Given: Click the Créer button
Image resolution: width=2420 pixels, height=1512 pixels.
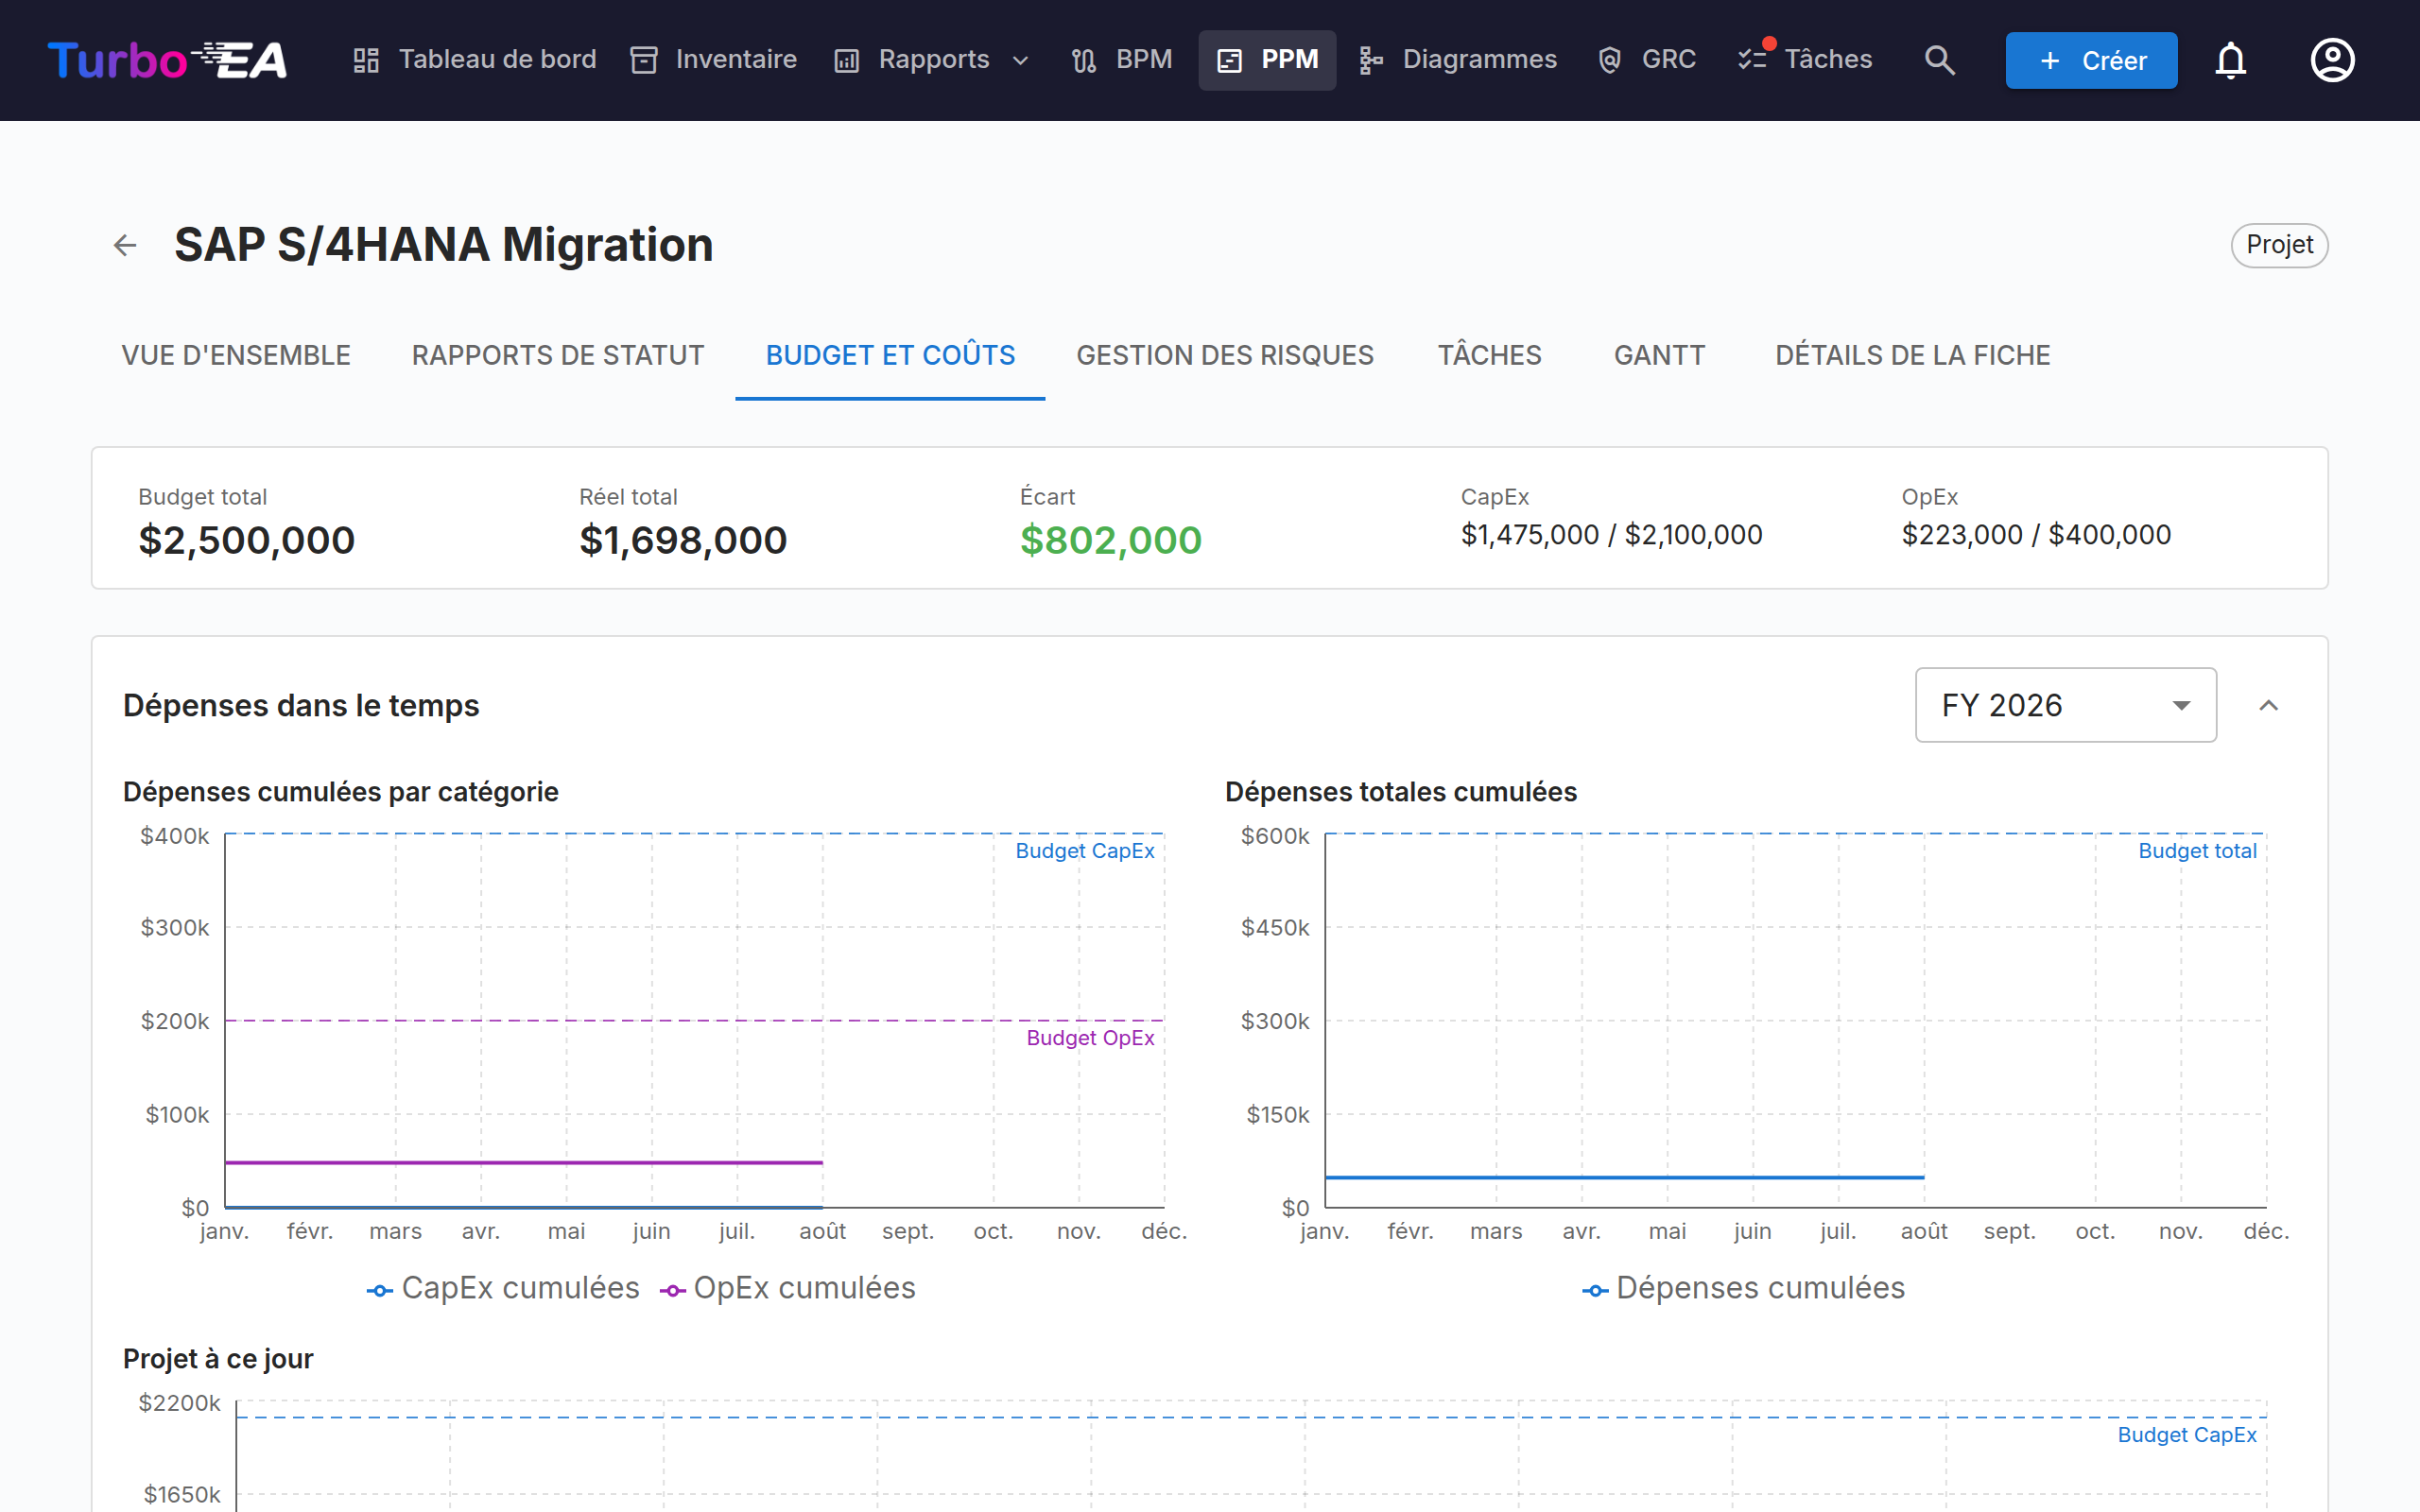Looking at the screenshot, I should tap(2091, 60).
